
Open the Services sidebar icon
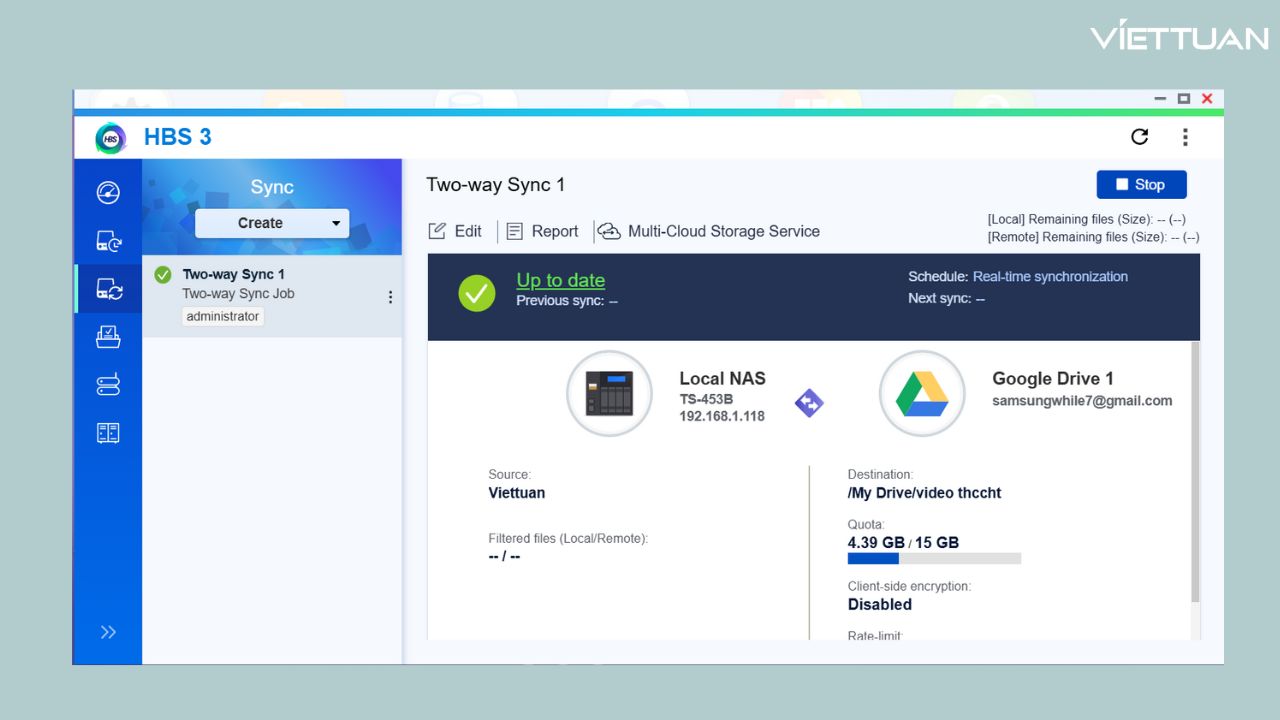[108, 432]
